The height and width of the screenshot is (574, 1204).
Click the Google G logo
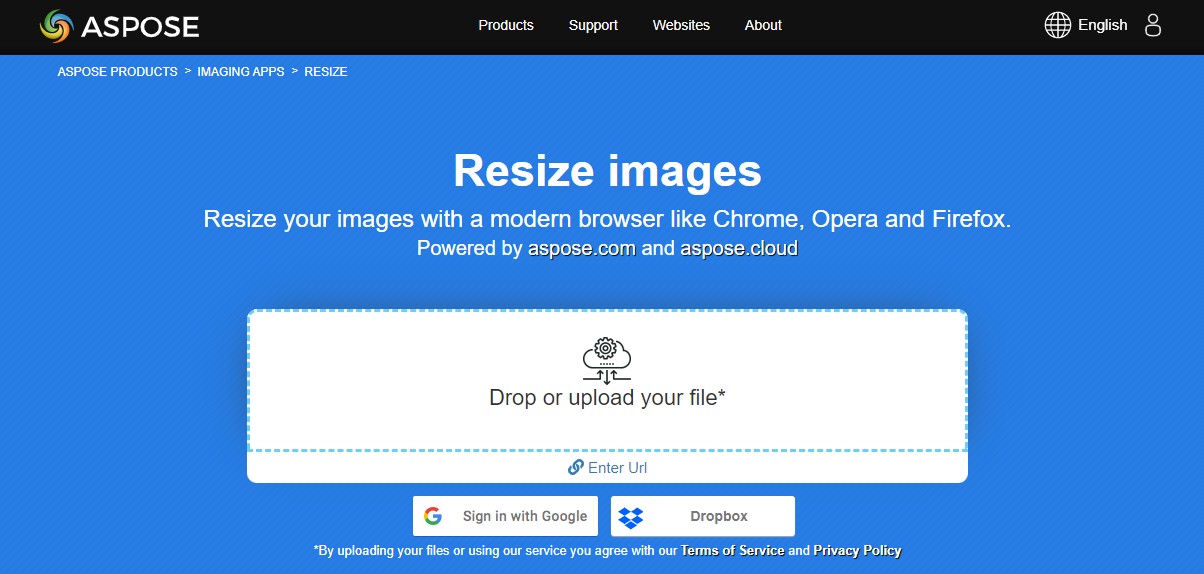tap(433, 516)
